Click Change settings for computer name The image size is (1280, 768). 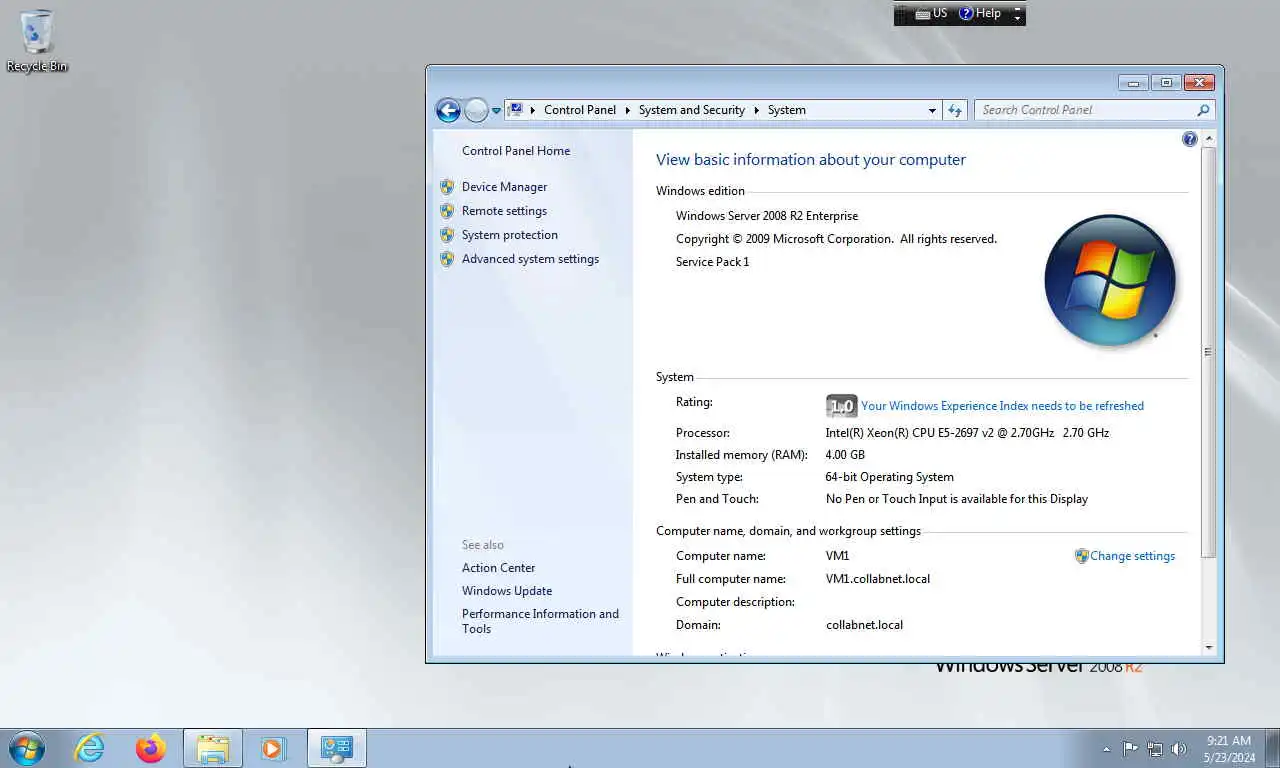pos(1132,556)
